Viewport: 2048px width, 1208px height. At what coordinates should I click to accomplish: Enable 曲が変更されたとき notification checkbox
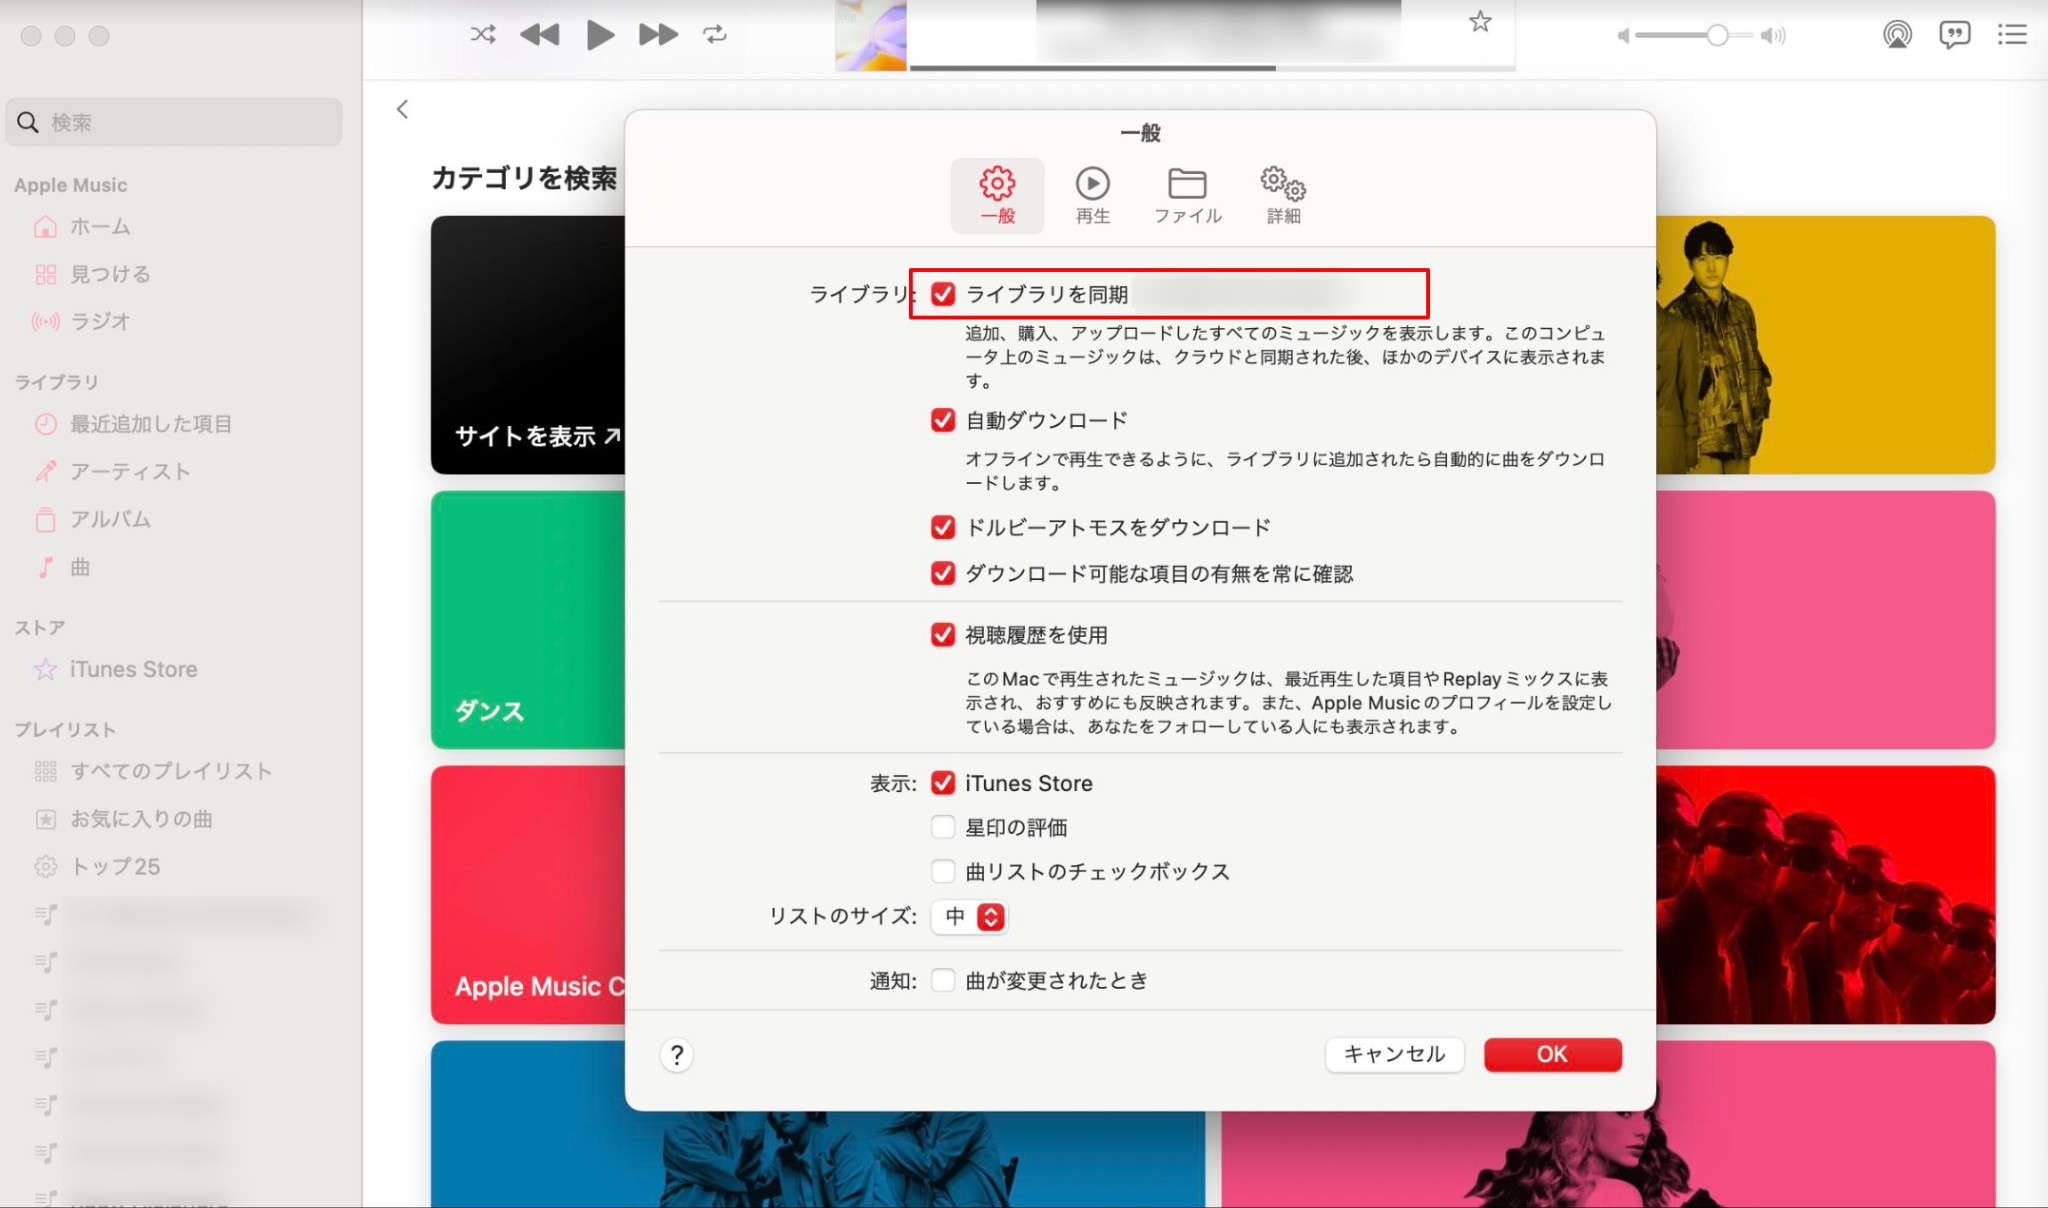pos(943,980)
